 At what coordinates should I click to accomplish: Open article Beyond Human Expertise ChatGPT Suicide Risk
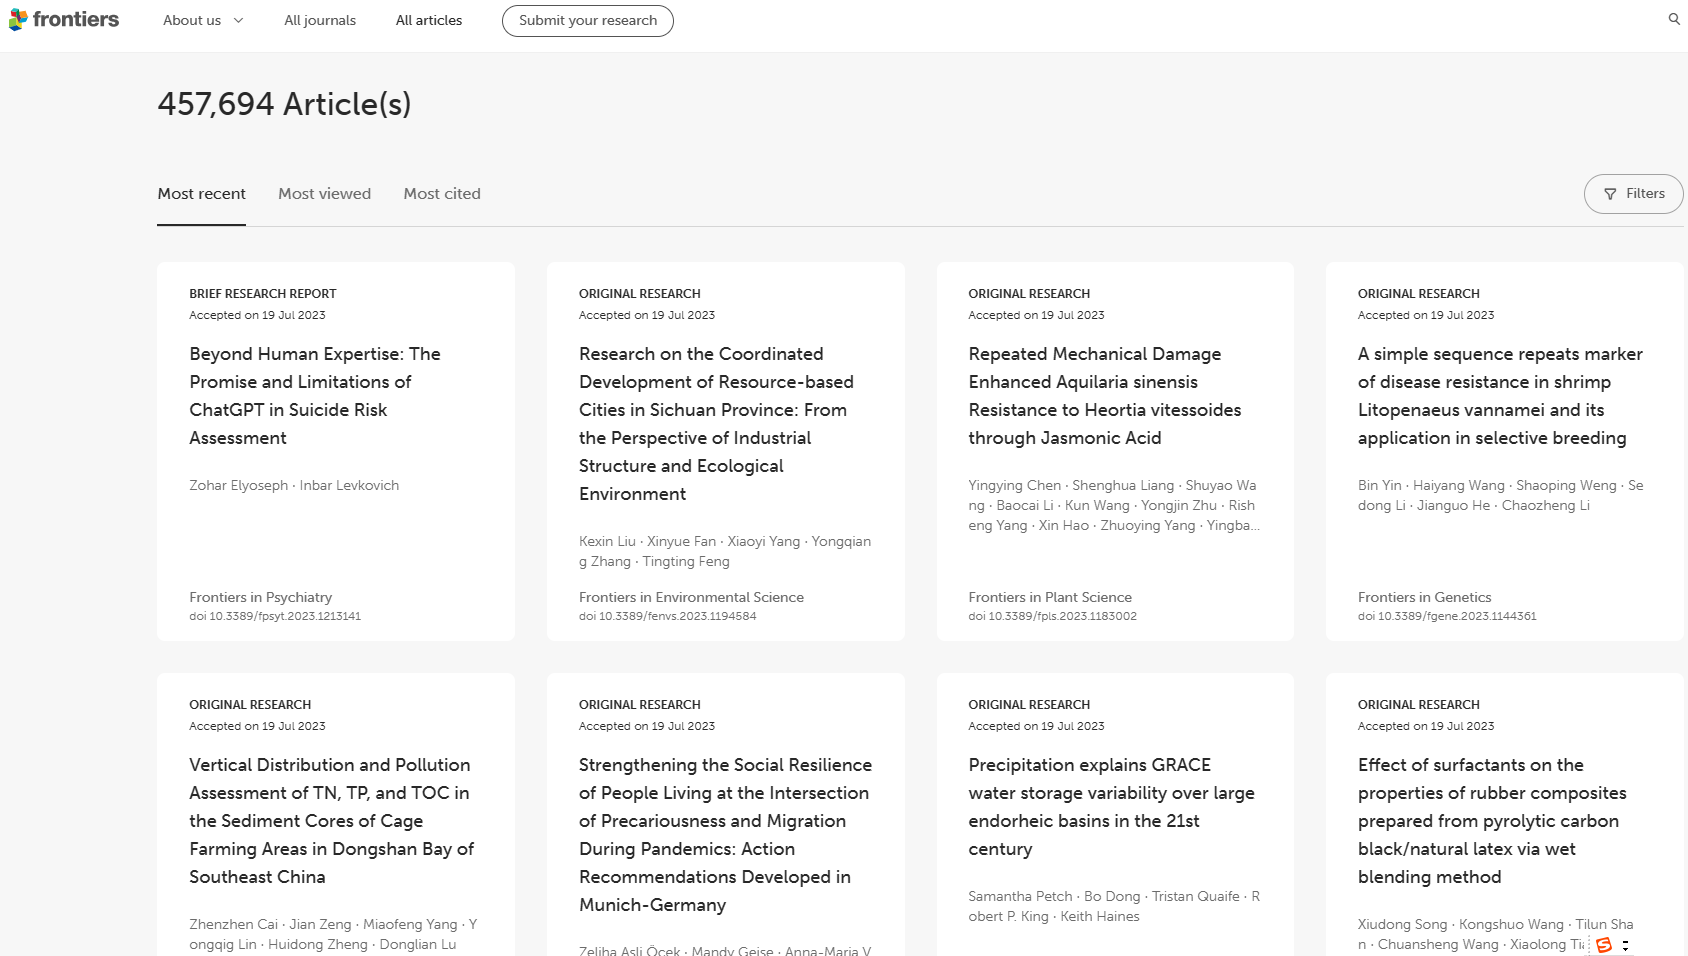pos(315,396)
